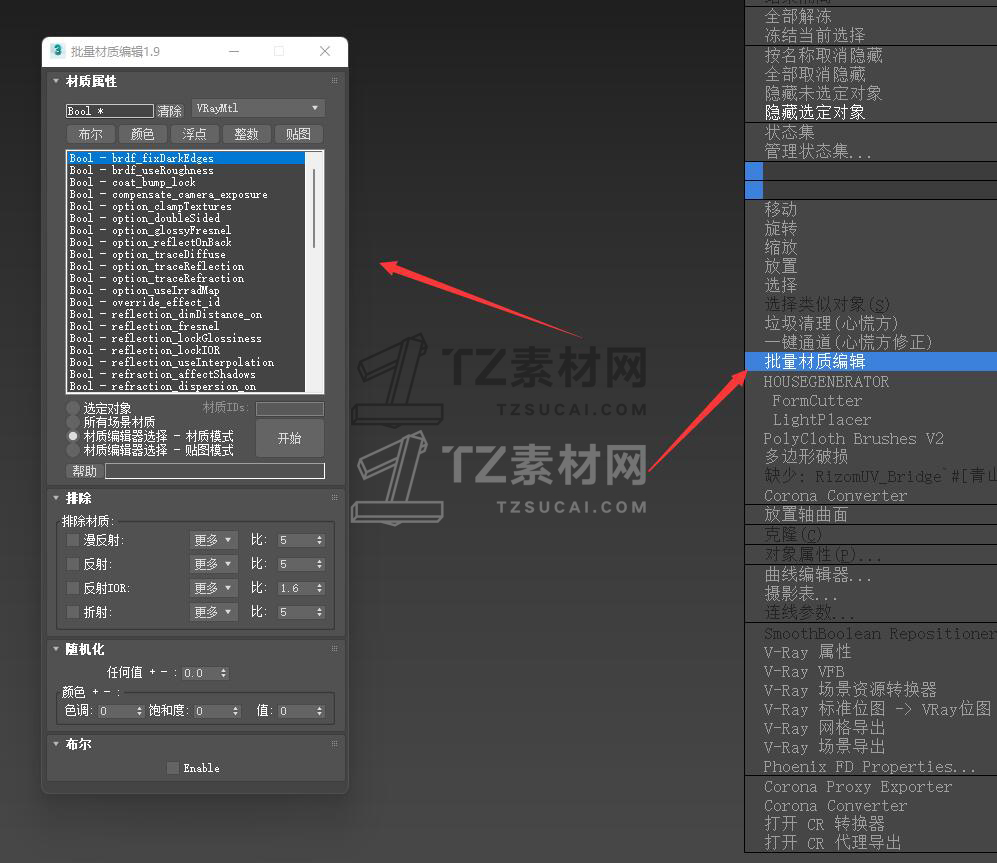The height and width of the screenshot is (863, 997).
Task: Select the Bool - coat_bump_lock list row
Action: pos(186,182)
